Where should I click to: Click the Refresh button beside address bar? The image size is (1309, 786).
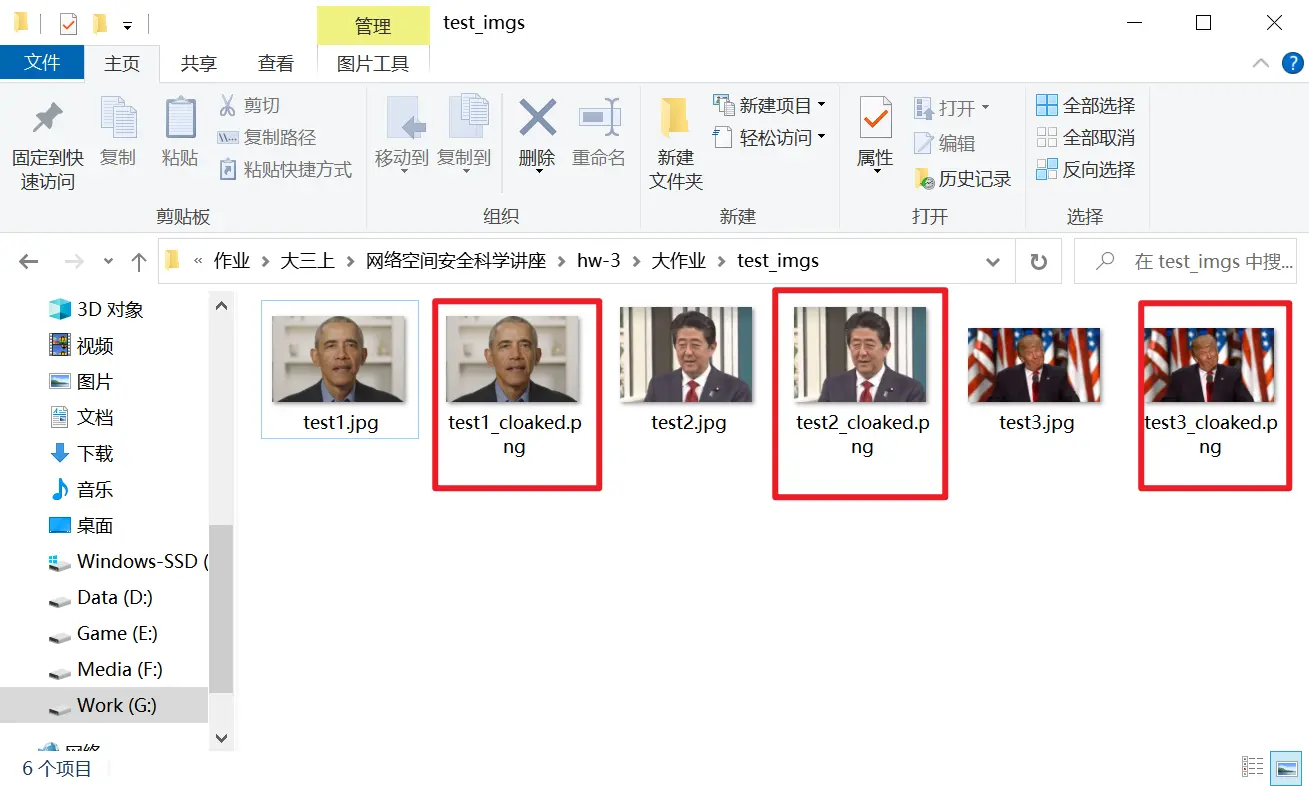pyautogui.click(x=1039, y=262)
